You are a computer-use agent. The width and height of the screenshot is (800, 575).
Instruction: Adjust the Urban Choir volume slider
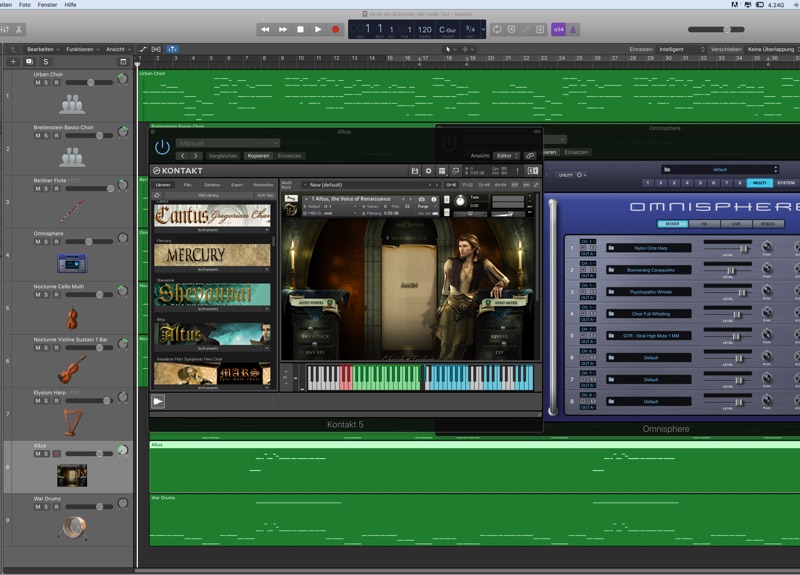tap(89, 83)
